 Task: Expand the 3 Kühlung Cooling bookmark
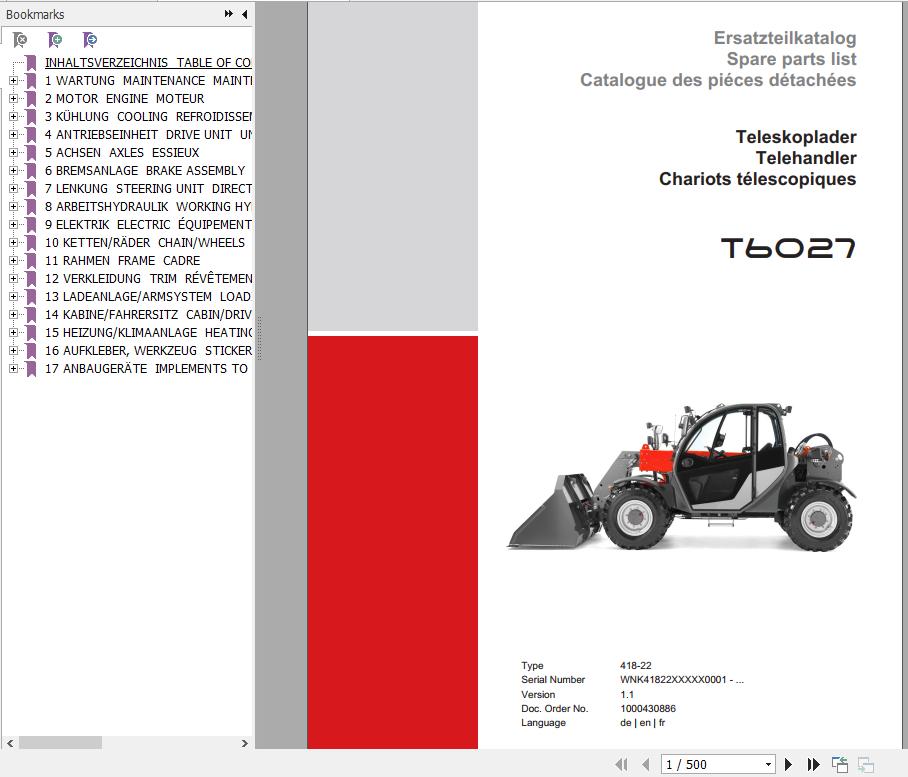click(x=13, y=116)
